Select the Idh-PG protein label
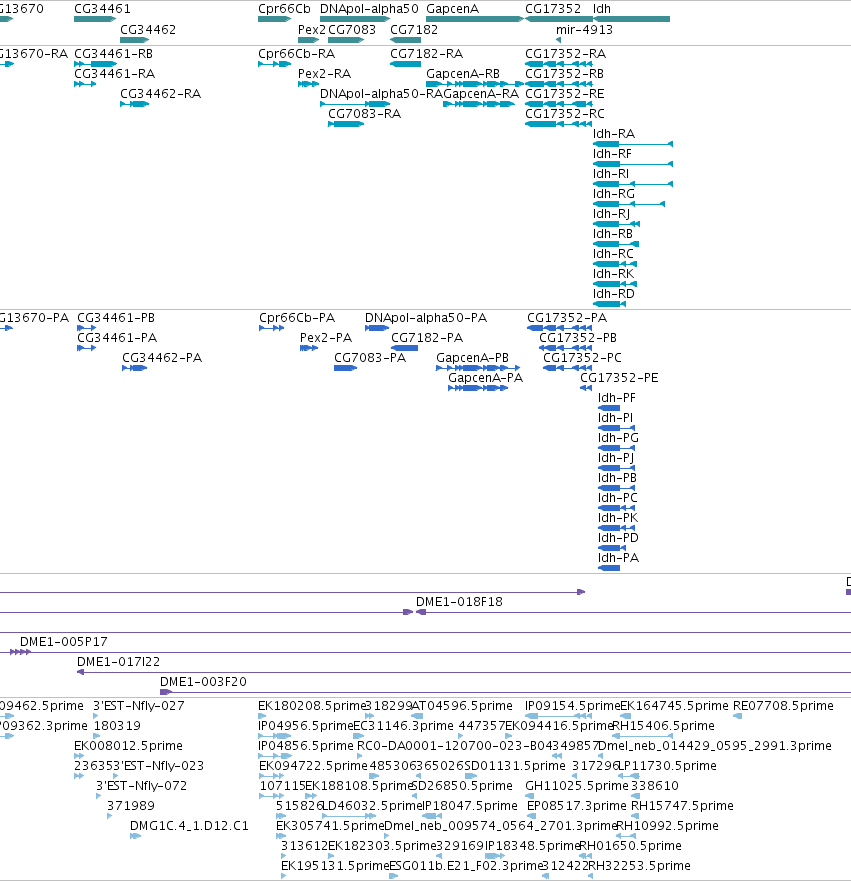This screenshot has width=851, height=881. coord(618,437)
